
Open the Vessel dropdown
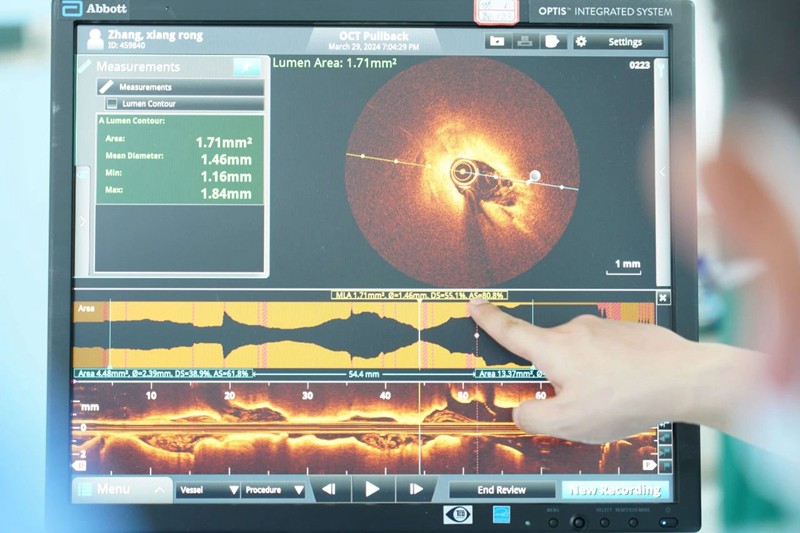tap(208, 490)
